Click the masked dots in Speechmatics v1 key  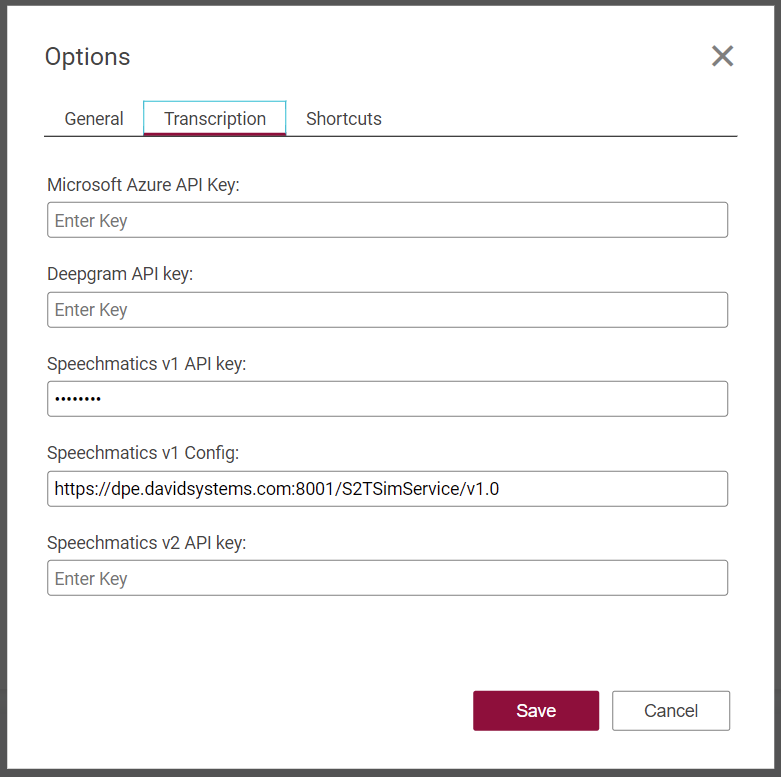pos(78,400)
